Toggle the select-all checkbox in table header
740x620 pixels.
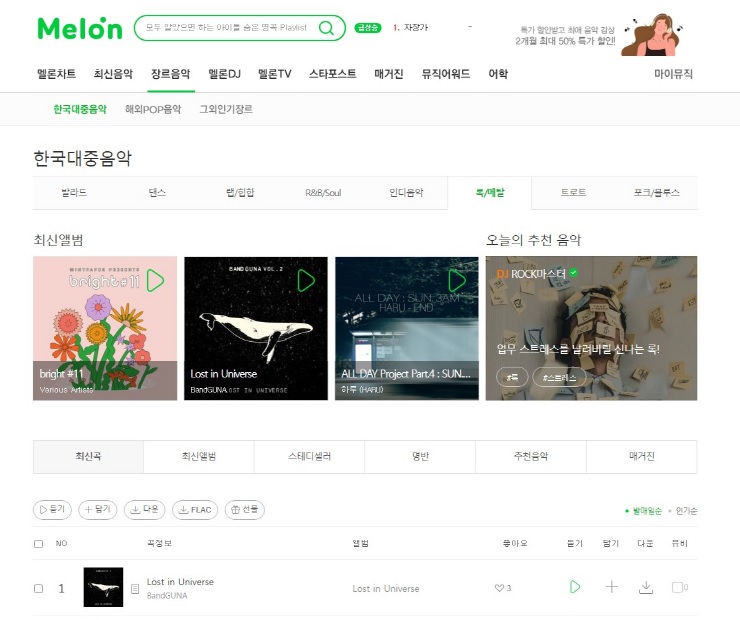click(x=39, y=544)
